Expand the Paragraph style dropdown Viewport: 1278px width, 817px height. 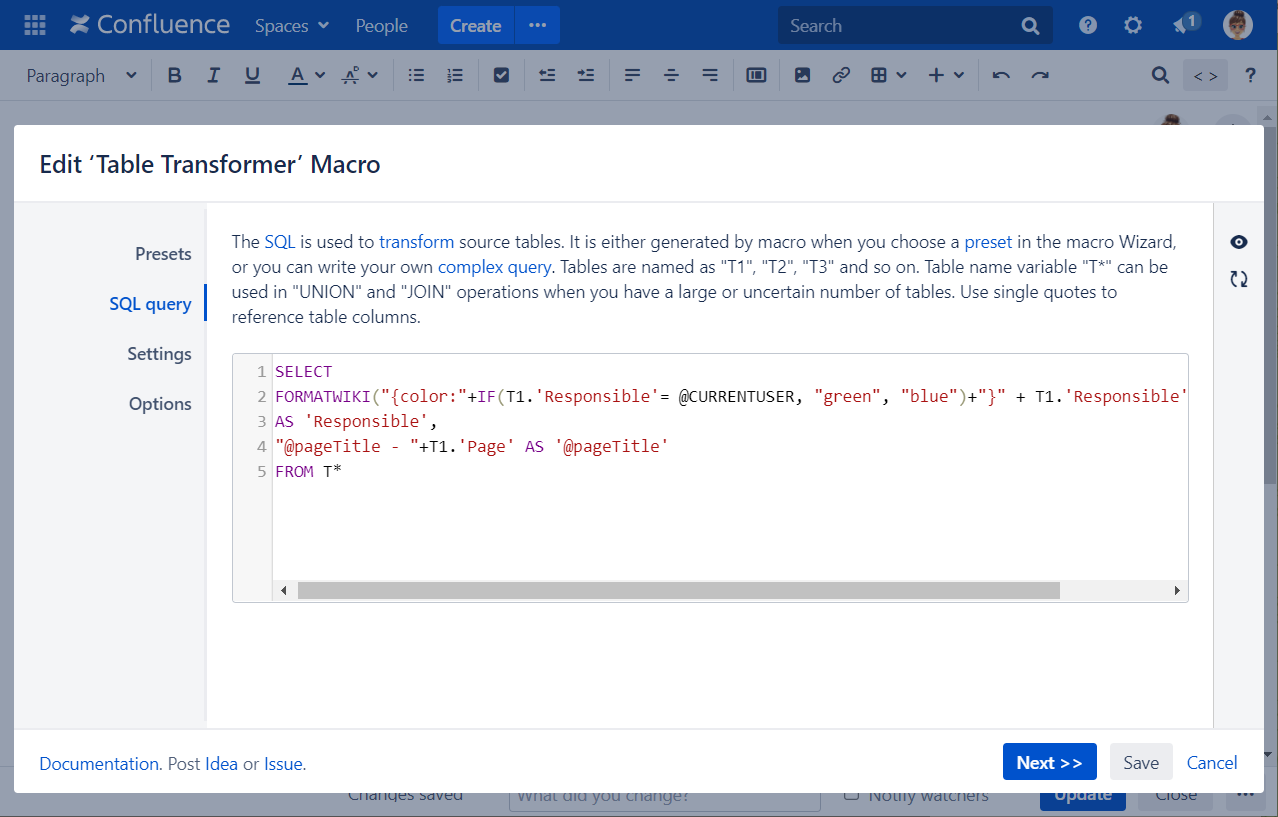[x=82, y=75]
